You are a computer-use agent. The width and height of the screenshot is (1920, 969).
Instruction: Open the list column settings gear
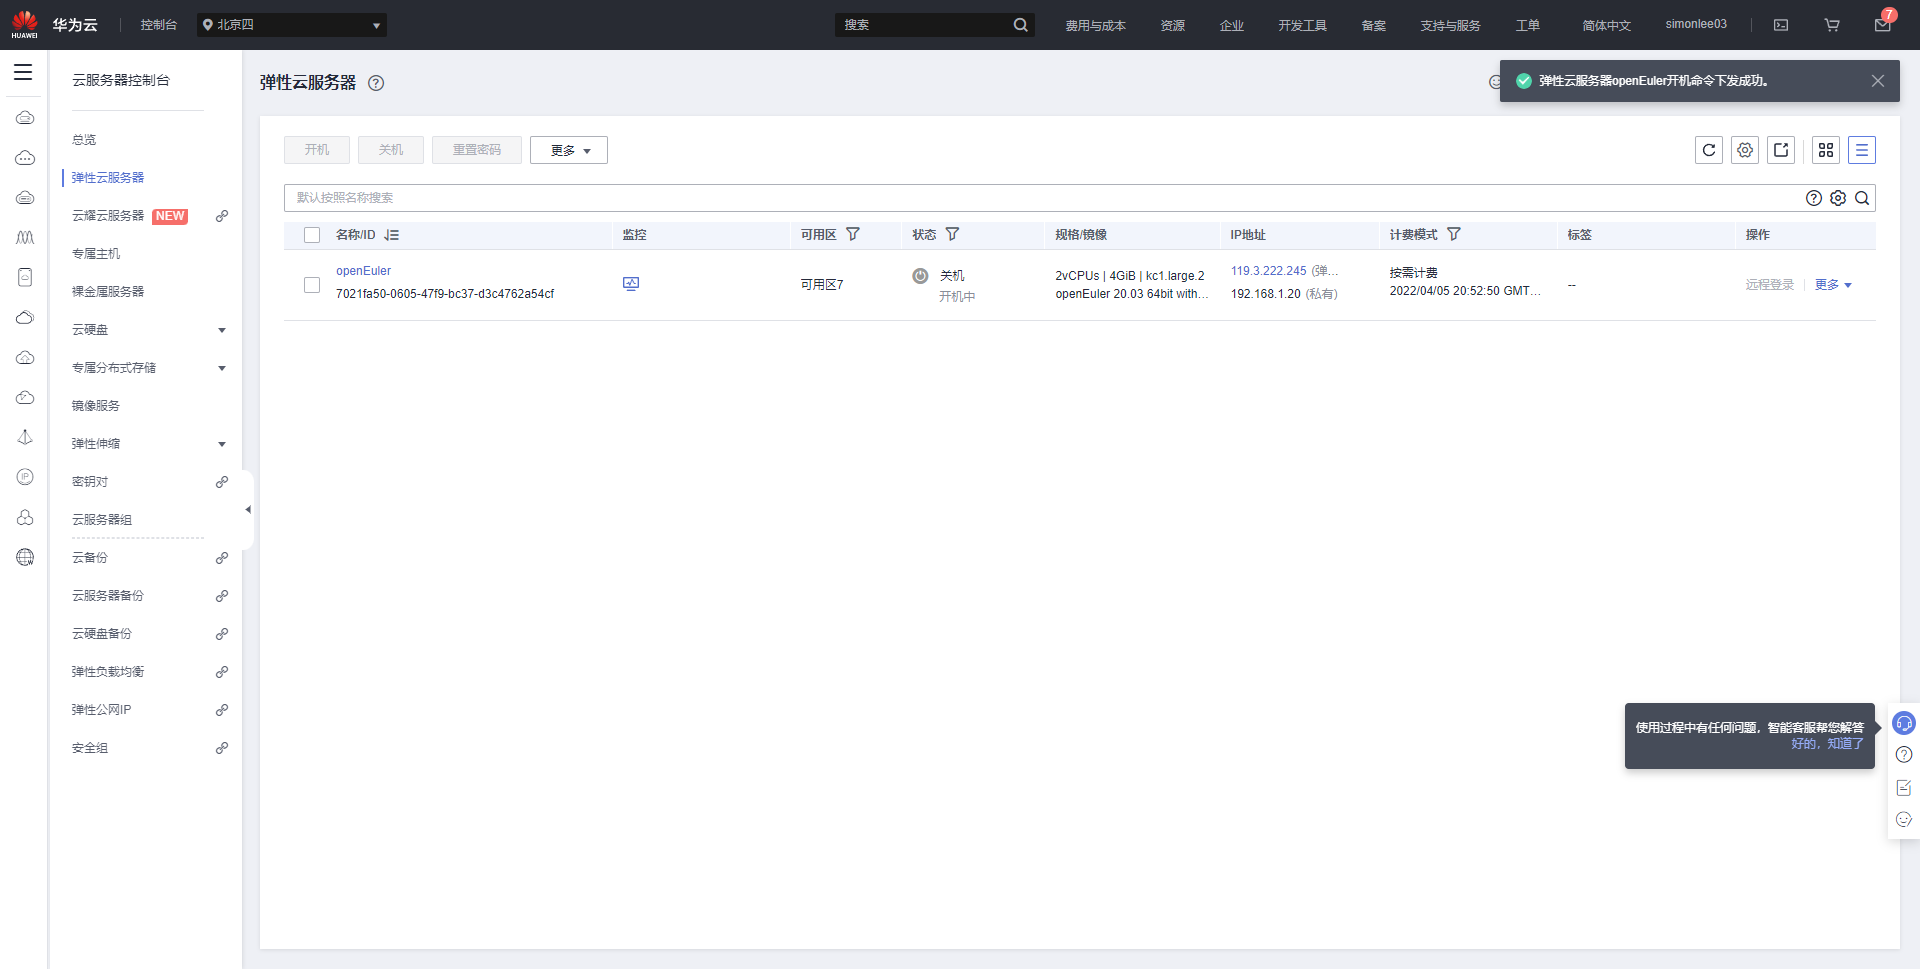[x=1745, y=150]
